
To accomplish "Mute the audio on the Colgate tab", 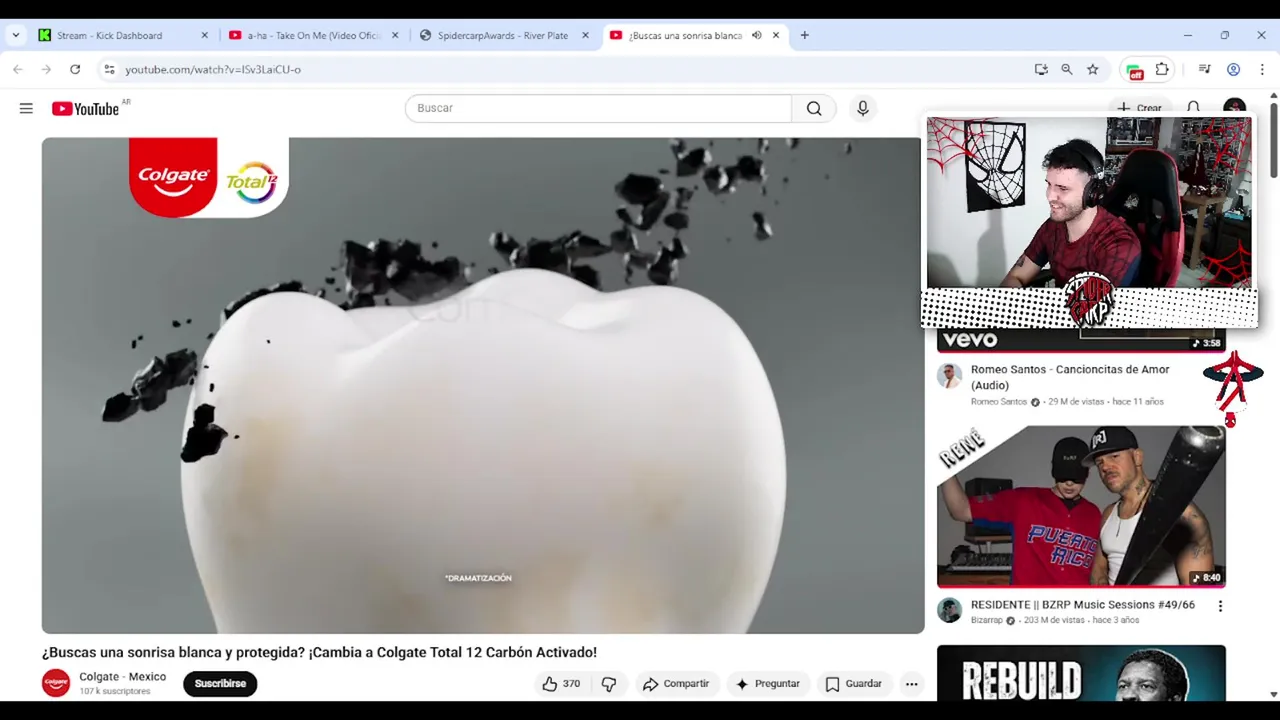I will click(757, 35).
